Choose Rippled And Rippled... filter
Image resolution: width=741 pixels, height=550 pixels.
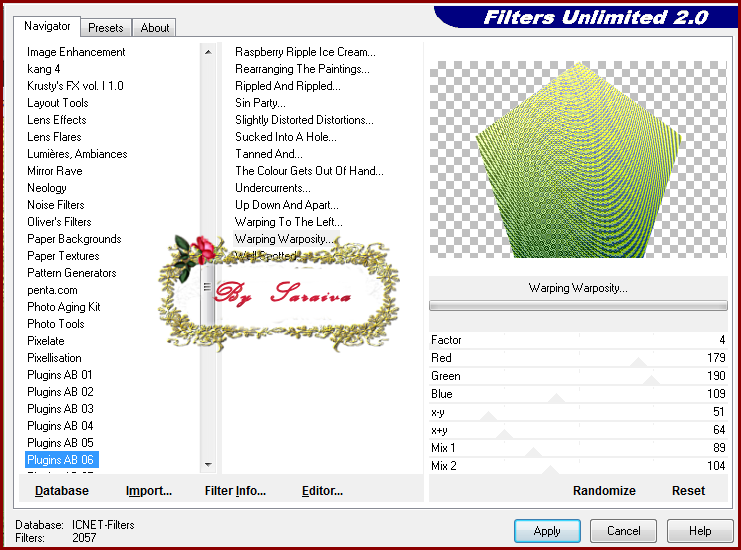[x=288, y=86]
